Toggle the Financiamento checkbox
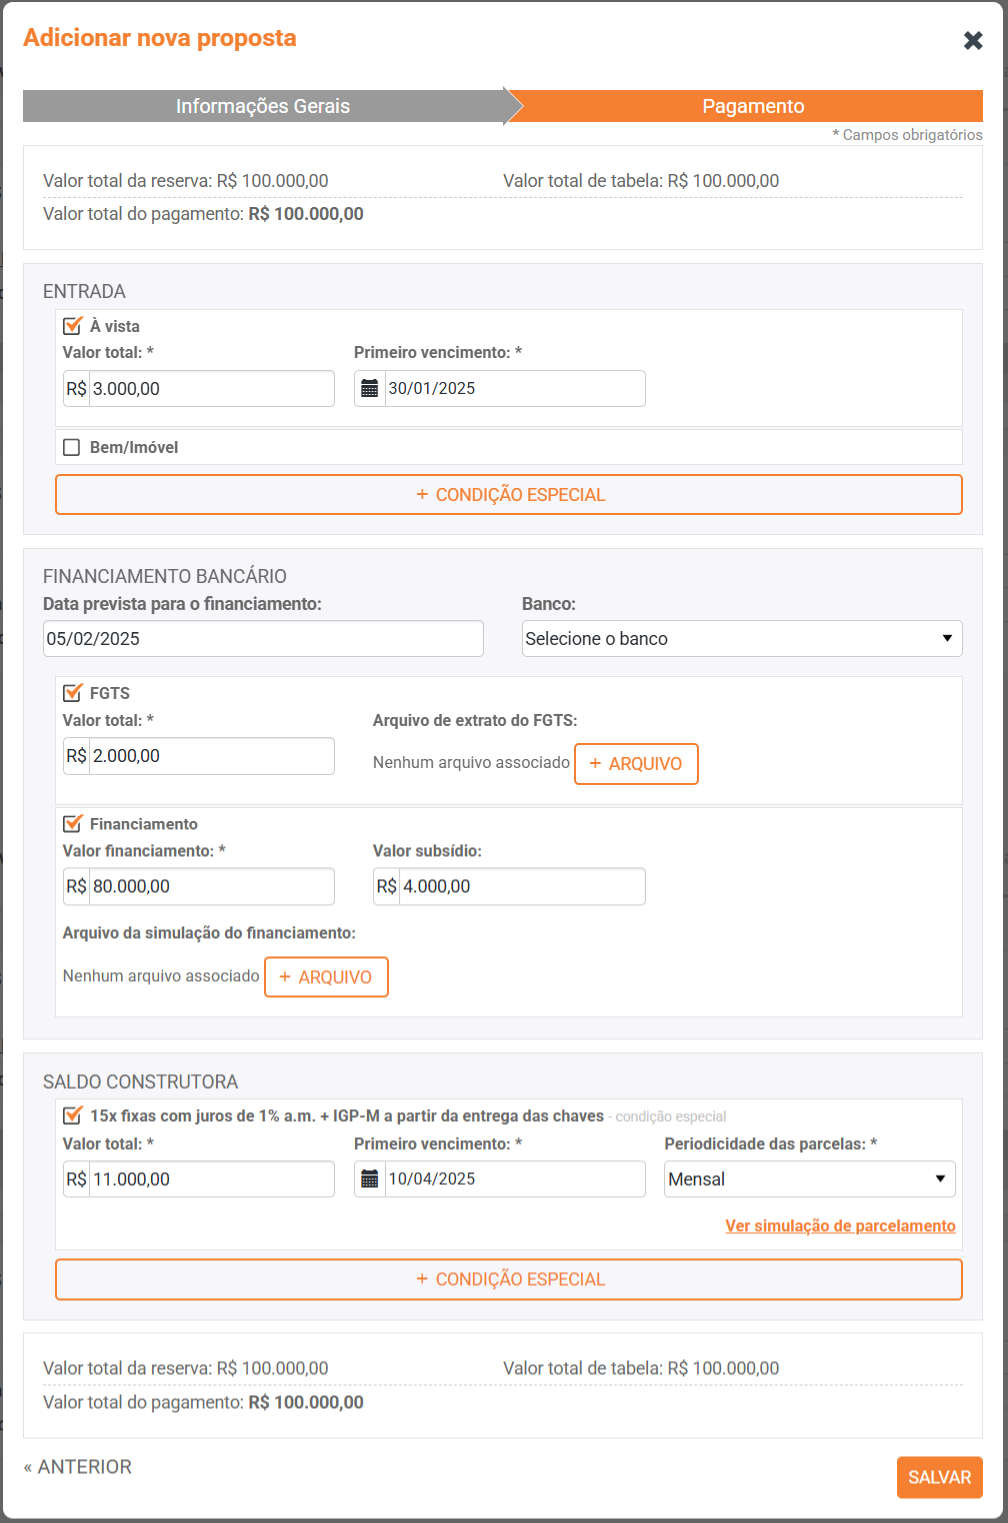Image resolution: width=1008 pixels, height=1523 pixels. click(x=72, y=824)
